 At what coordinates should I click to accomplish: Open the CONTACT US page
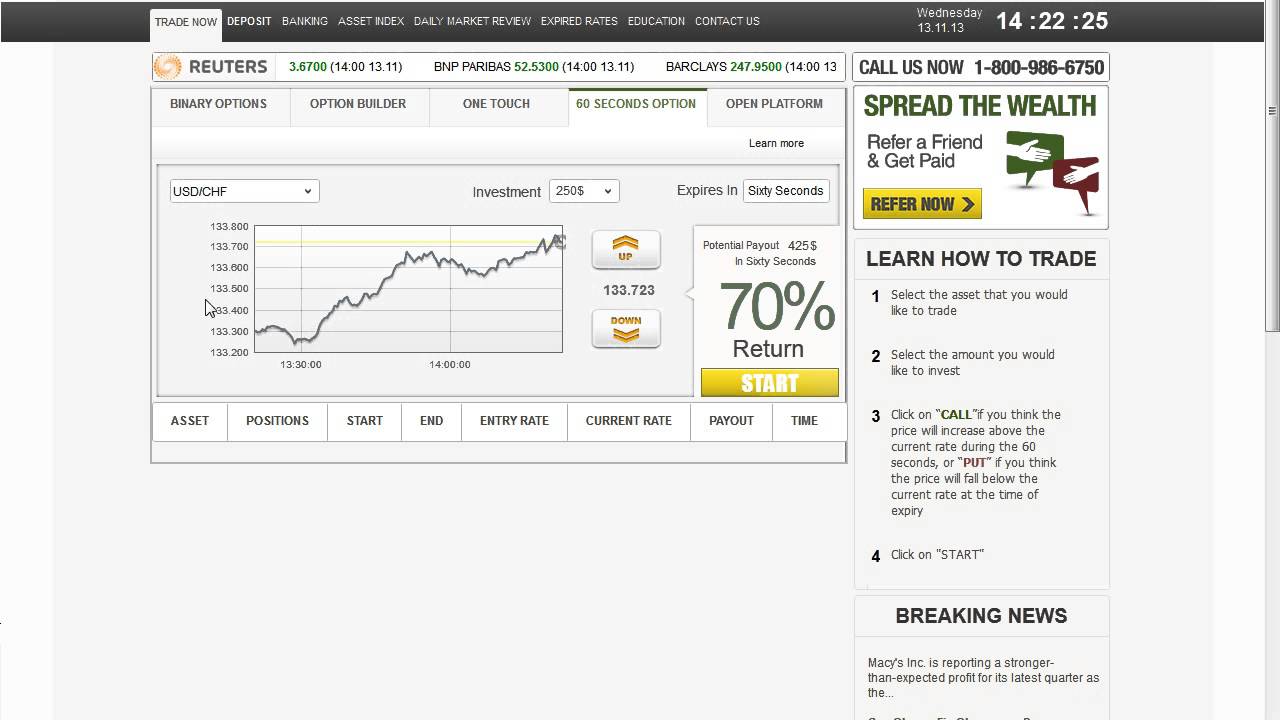[x=727, y=21]
